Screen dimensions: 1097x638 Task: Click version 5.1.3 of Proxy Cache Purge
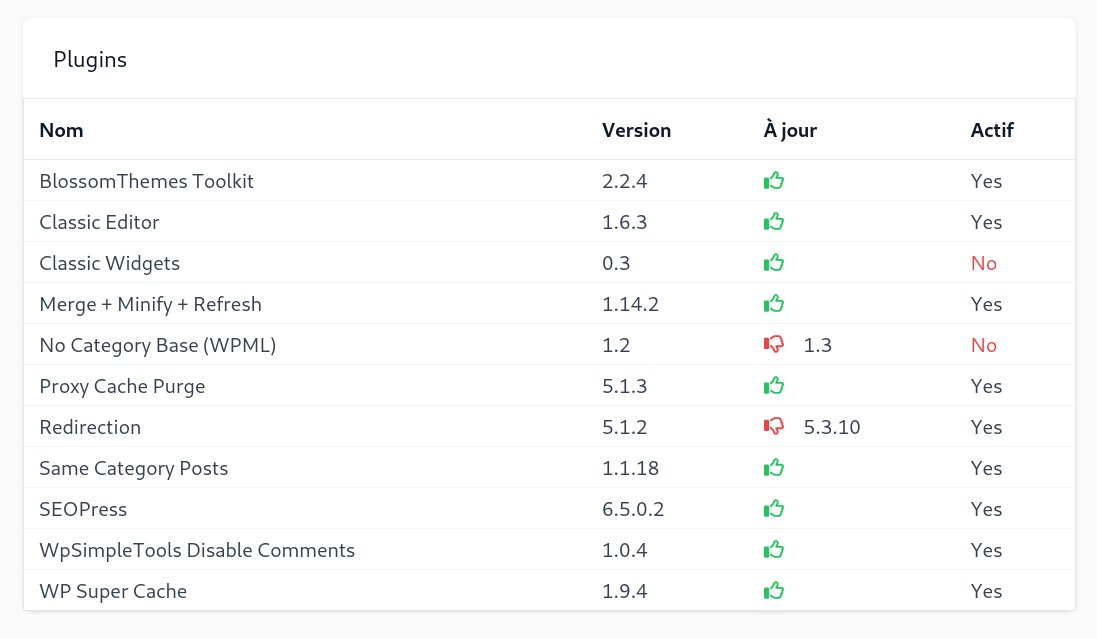pyautogui.click(x=625, y=386)
